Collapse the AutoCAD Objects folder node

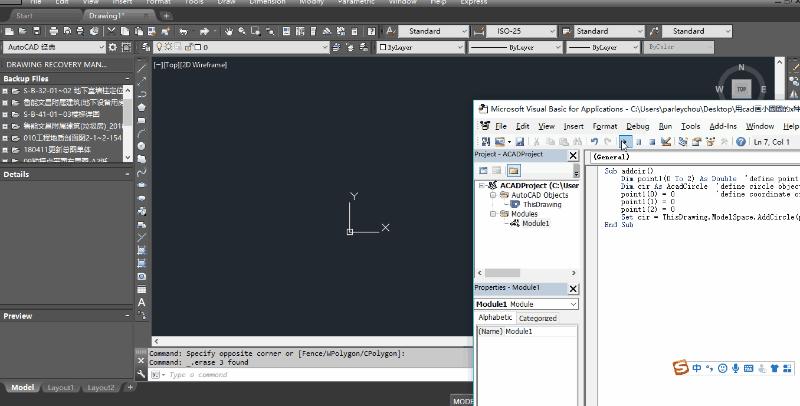493,195
